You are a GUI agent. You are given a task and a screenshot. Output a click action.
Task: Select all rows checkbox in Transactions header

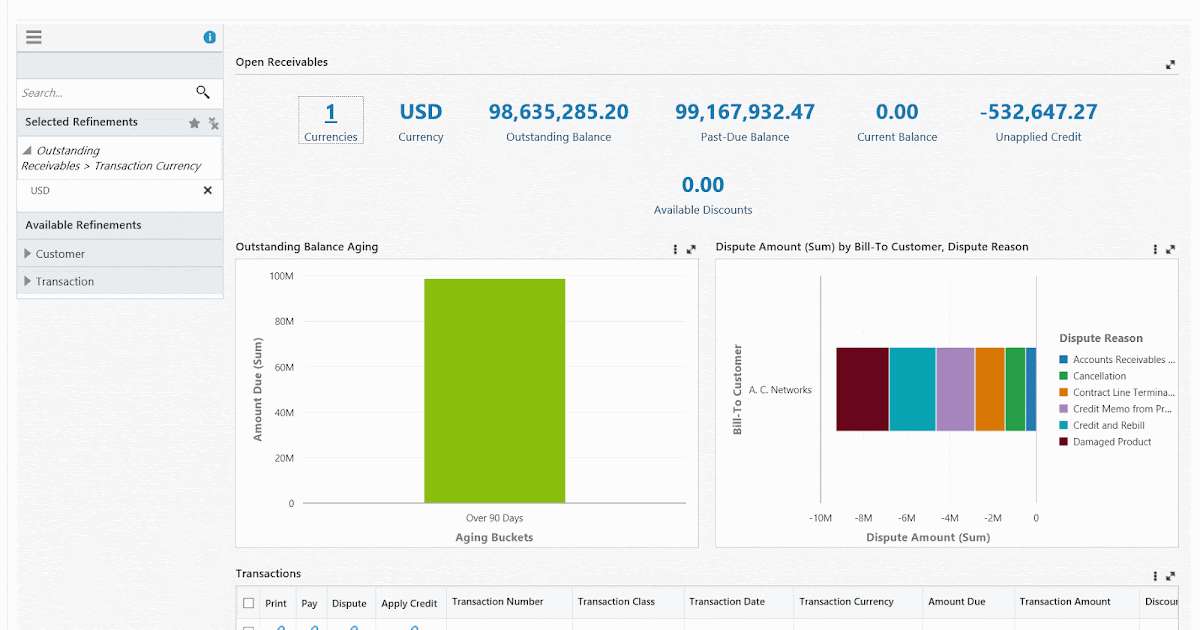click(x=248, y=601)
